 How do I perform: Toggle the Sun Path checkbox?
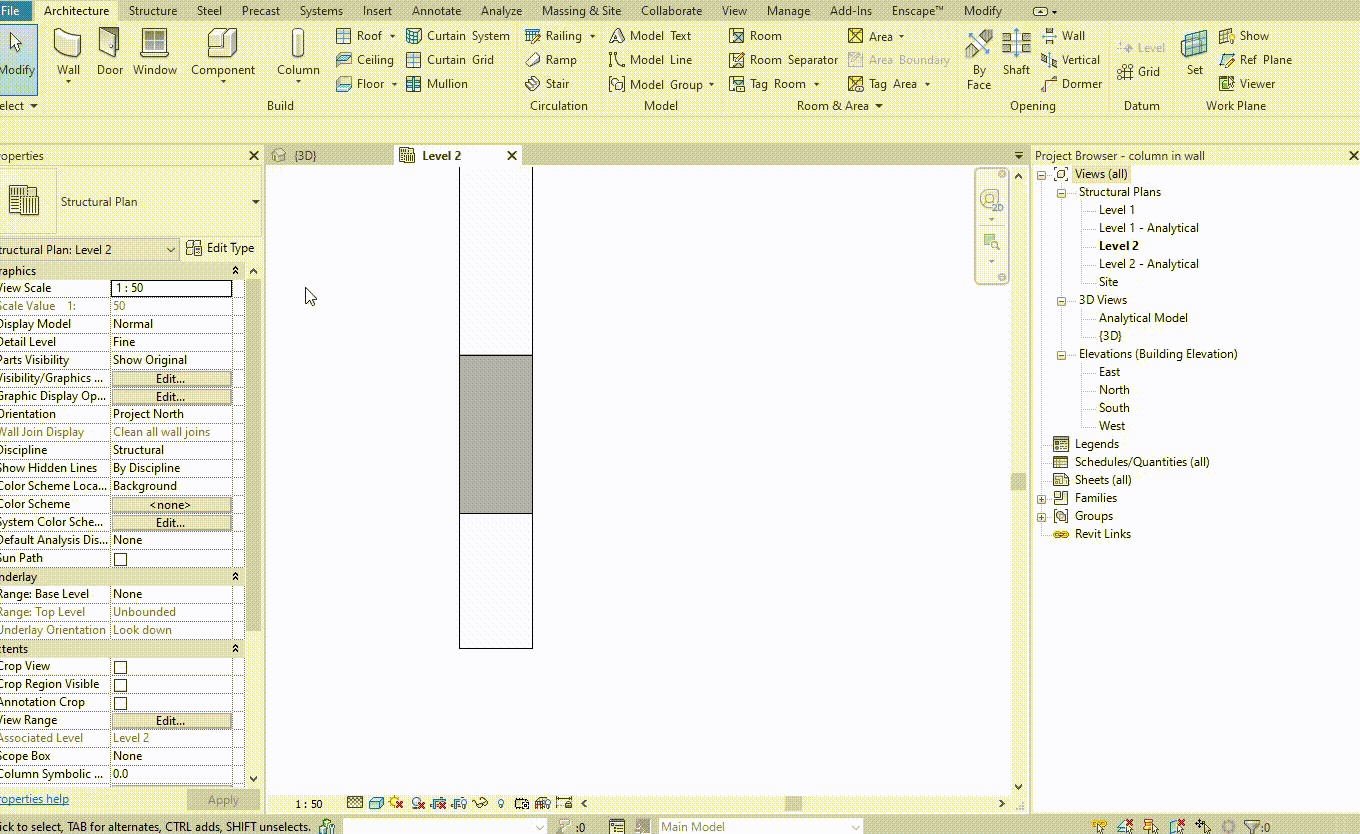point(120,559)
